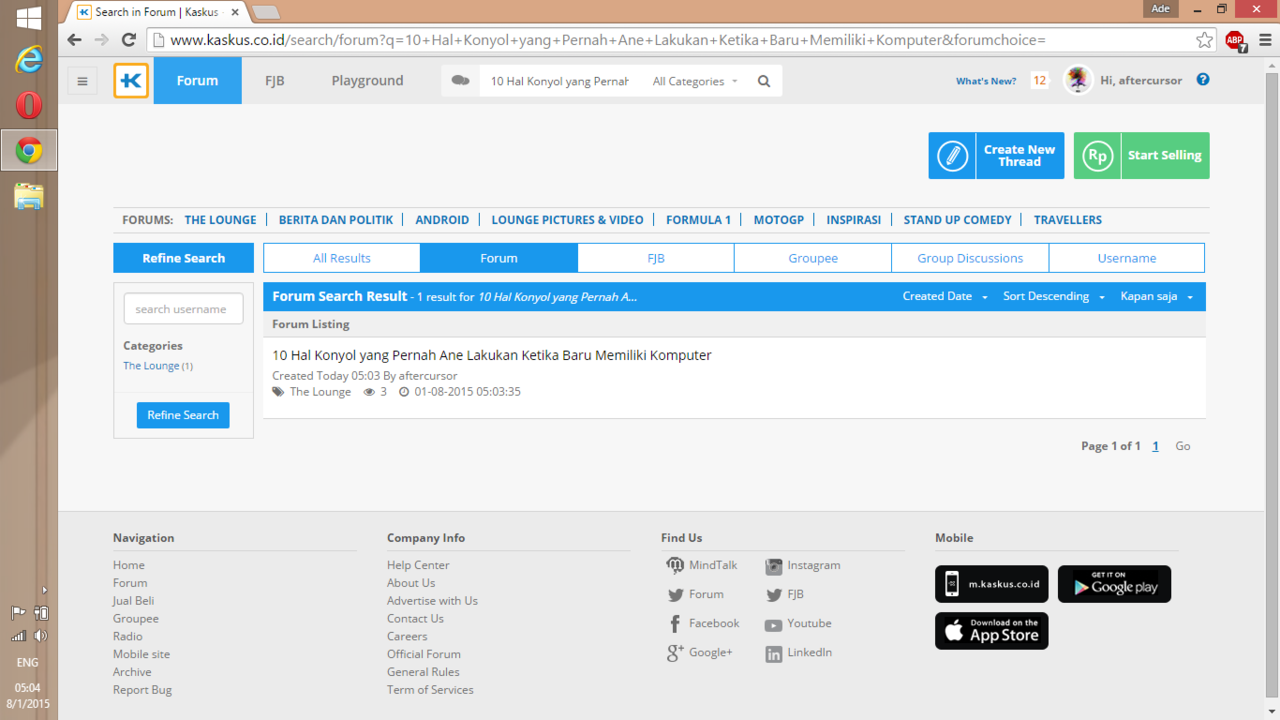Open the Username results tab
The image size is (1280, 720).
click(x=1127, y=258)
